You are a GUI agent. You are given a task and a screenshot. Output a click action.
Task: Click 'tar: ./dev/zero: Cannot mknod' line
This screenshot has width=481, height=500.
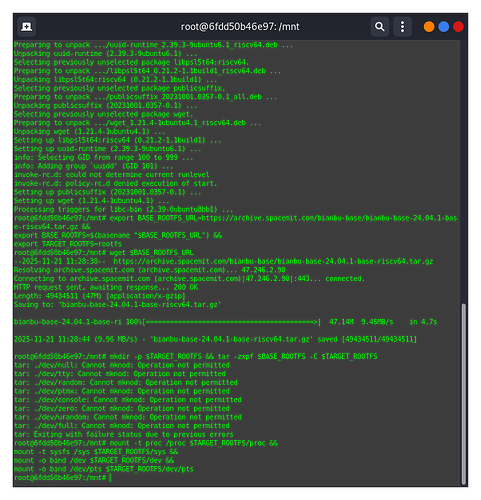122,409
